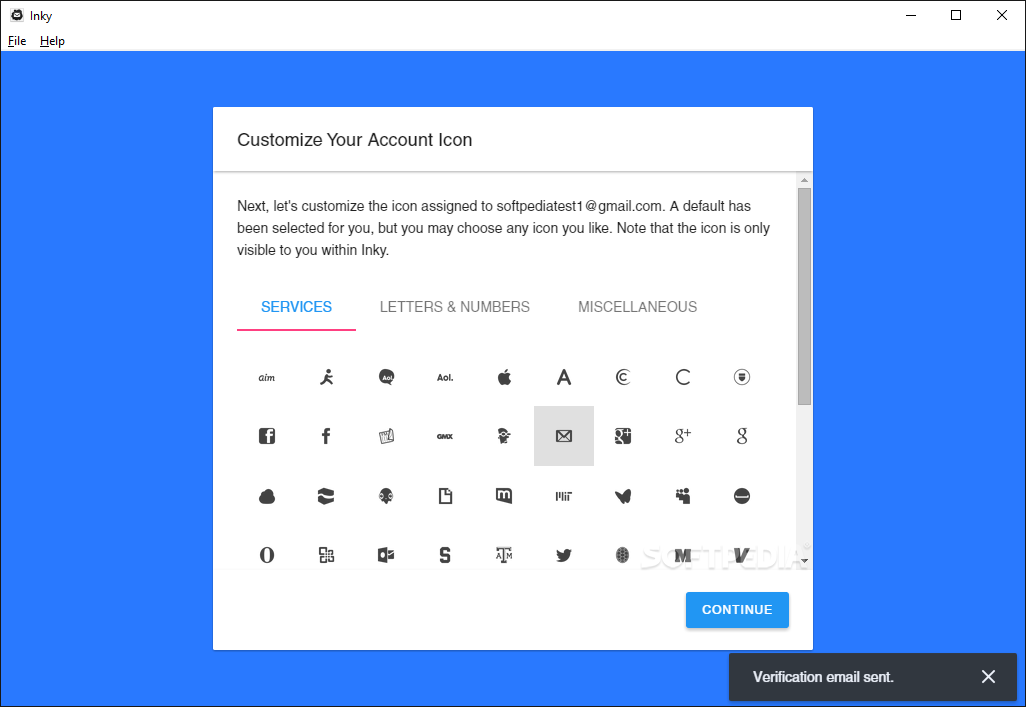Screen dimensions: 1026x707
Task: Choose the Twitter bird icon
Action: pos(563,555)
